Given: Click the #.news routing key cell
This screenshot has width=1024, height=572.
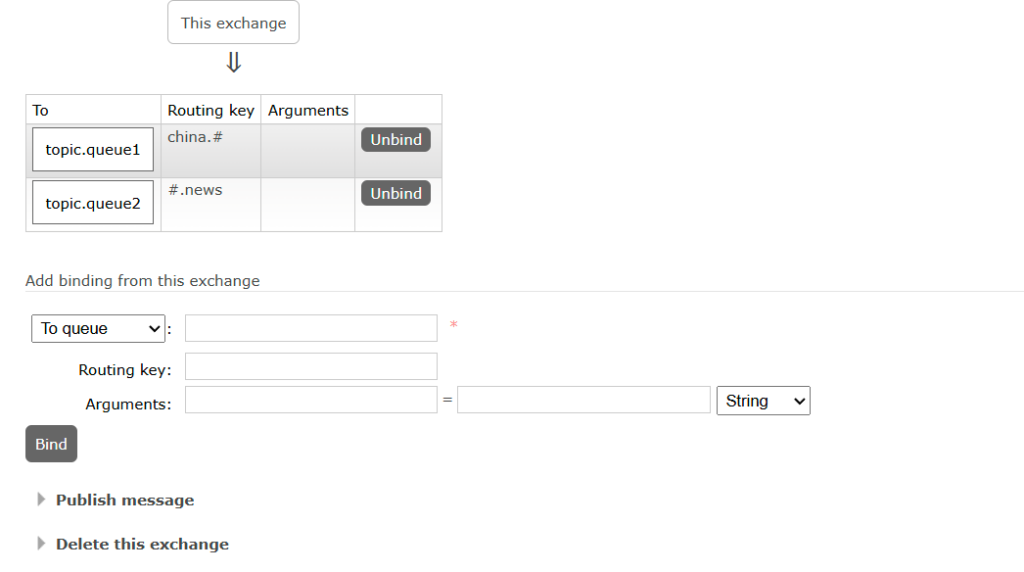Looking at the screenshot, I should tap(195, 190).
